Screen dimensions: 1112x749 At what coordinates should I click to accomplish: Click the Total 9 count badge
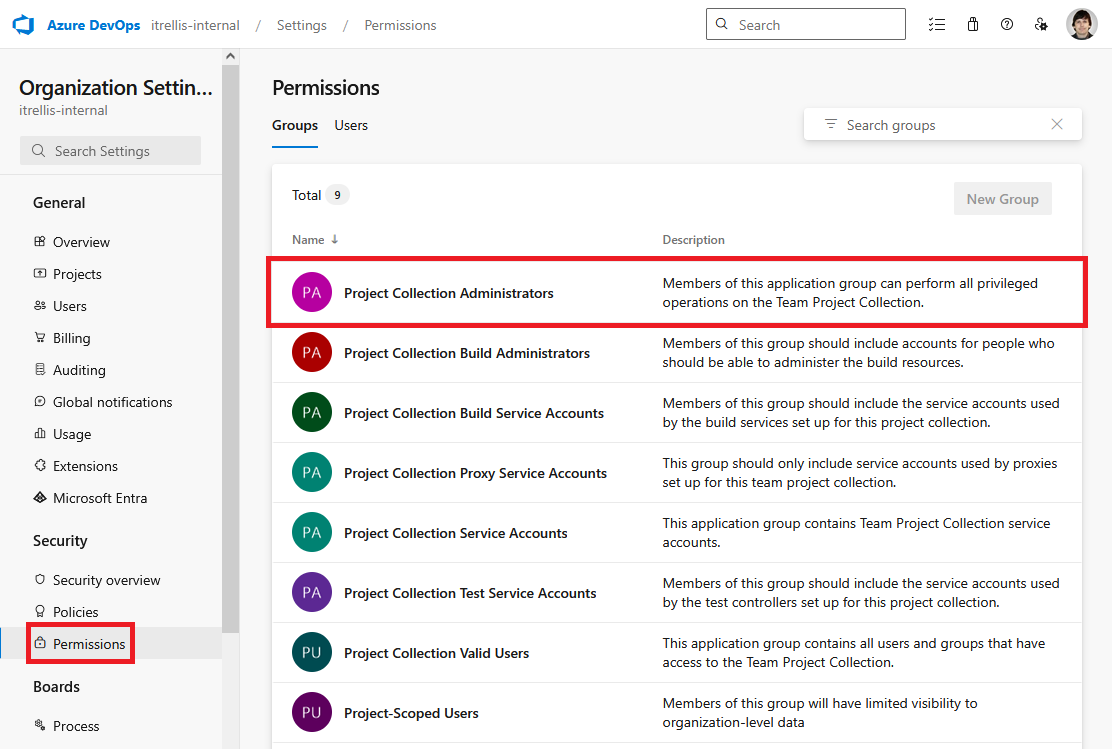tap(338, 195)
